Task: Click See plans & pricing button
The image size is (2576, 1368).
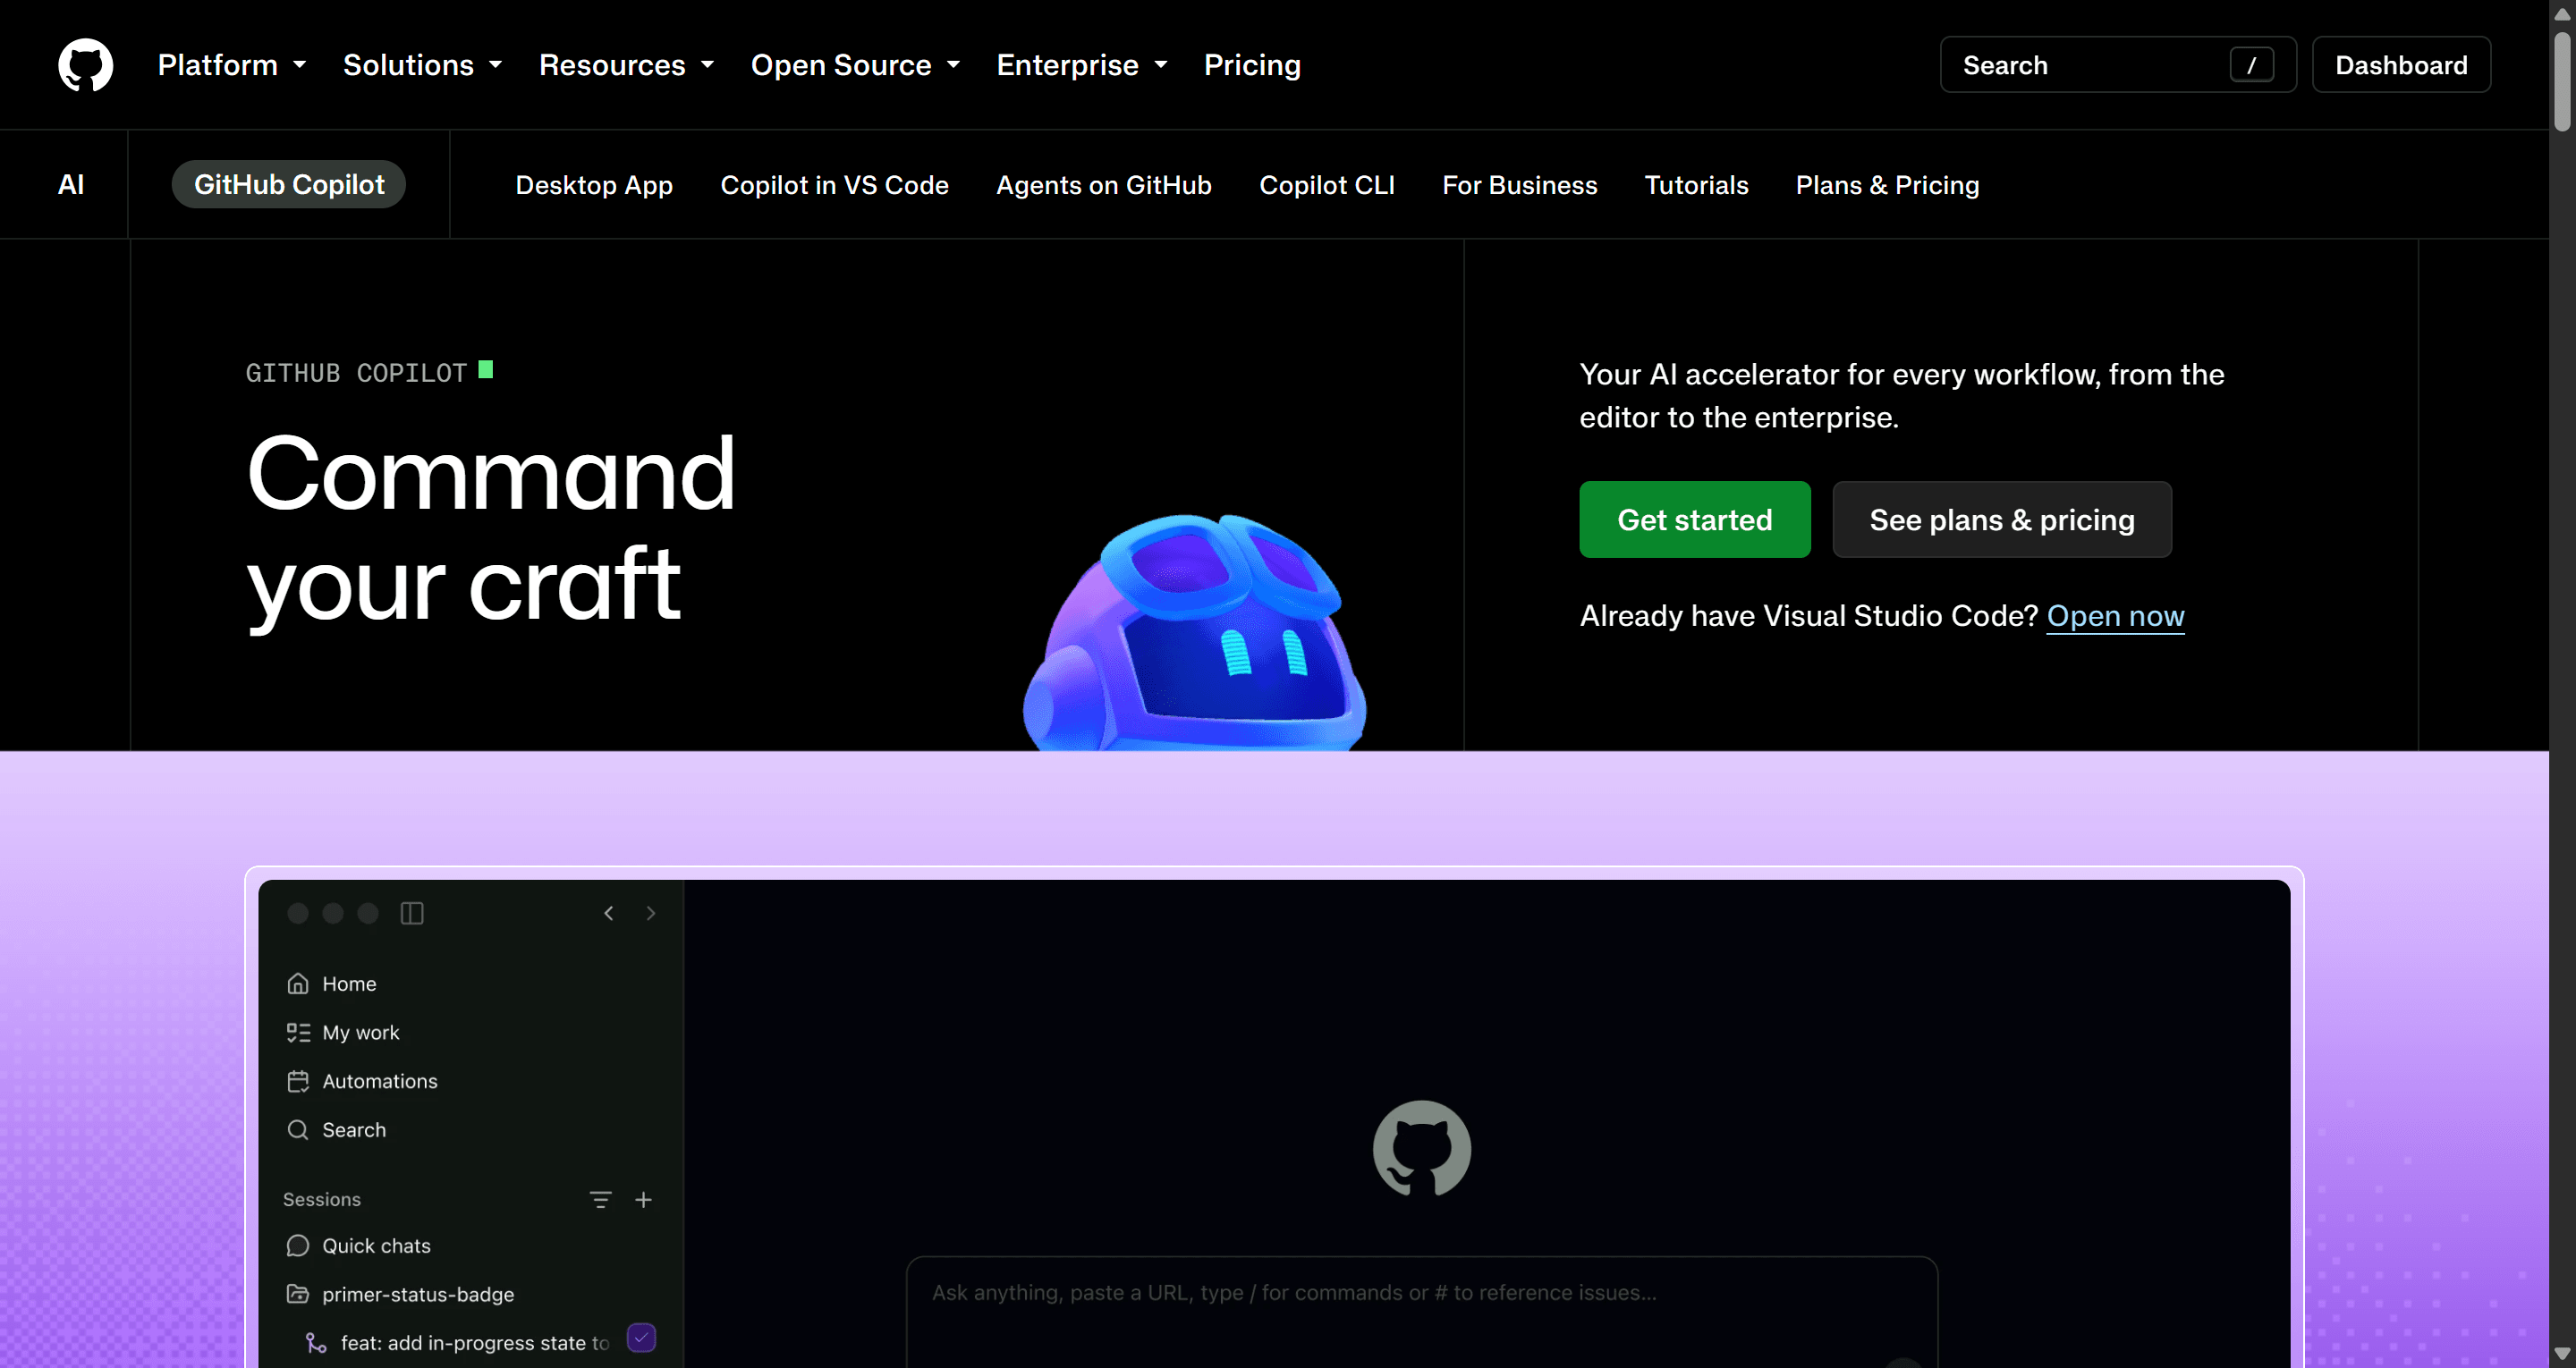Action: point(2002,520)
